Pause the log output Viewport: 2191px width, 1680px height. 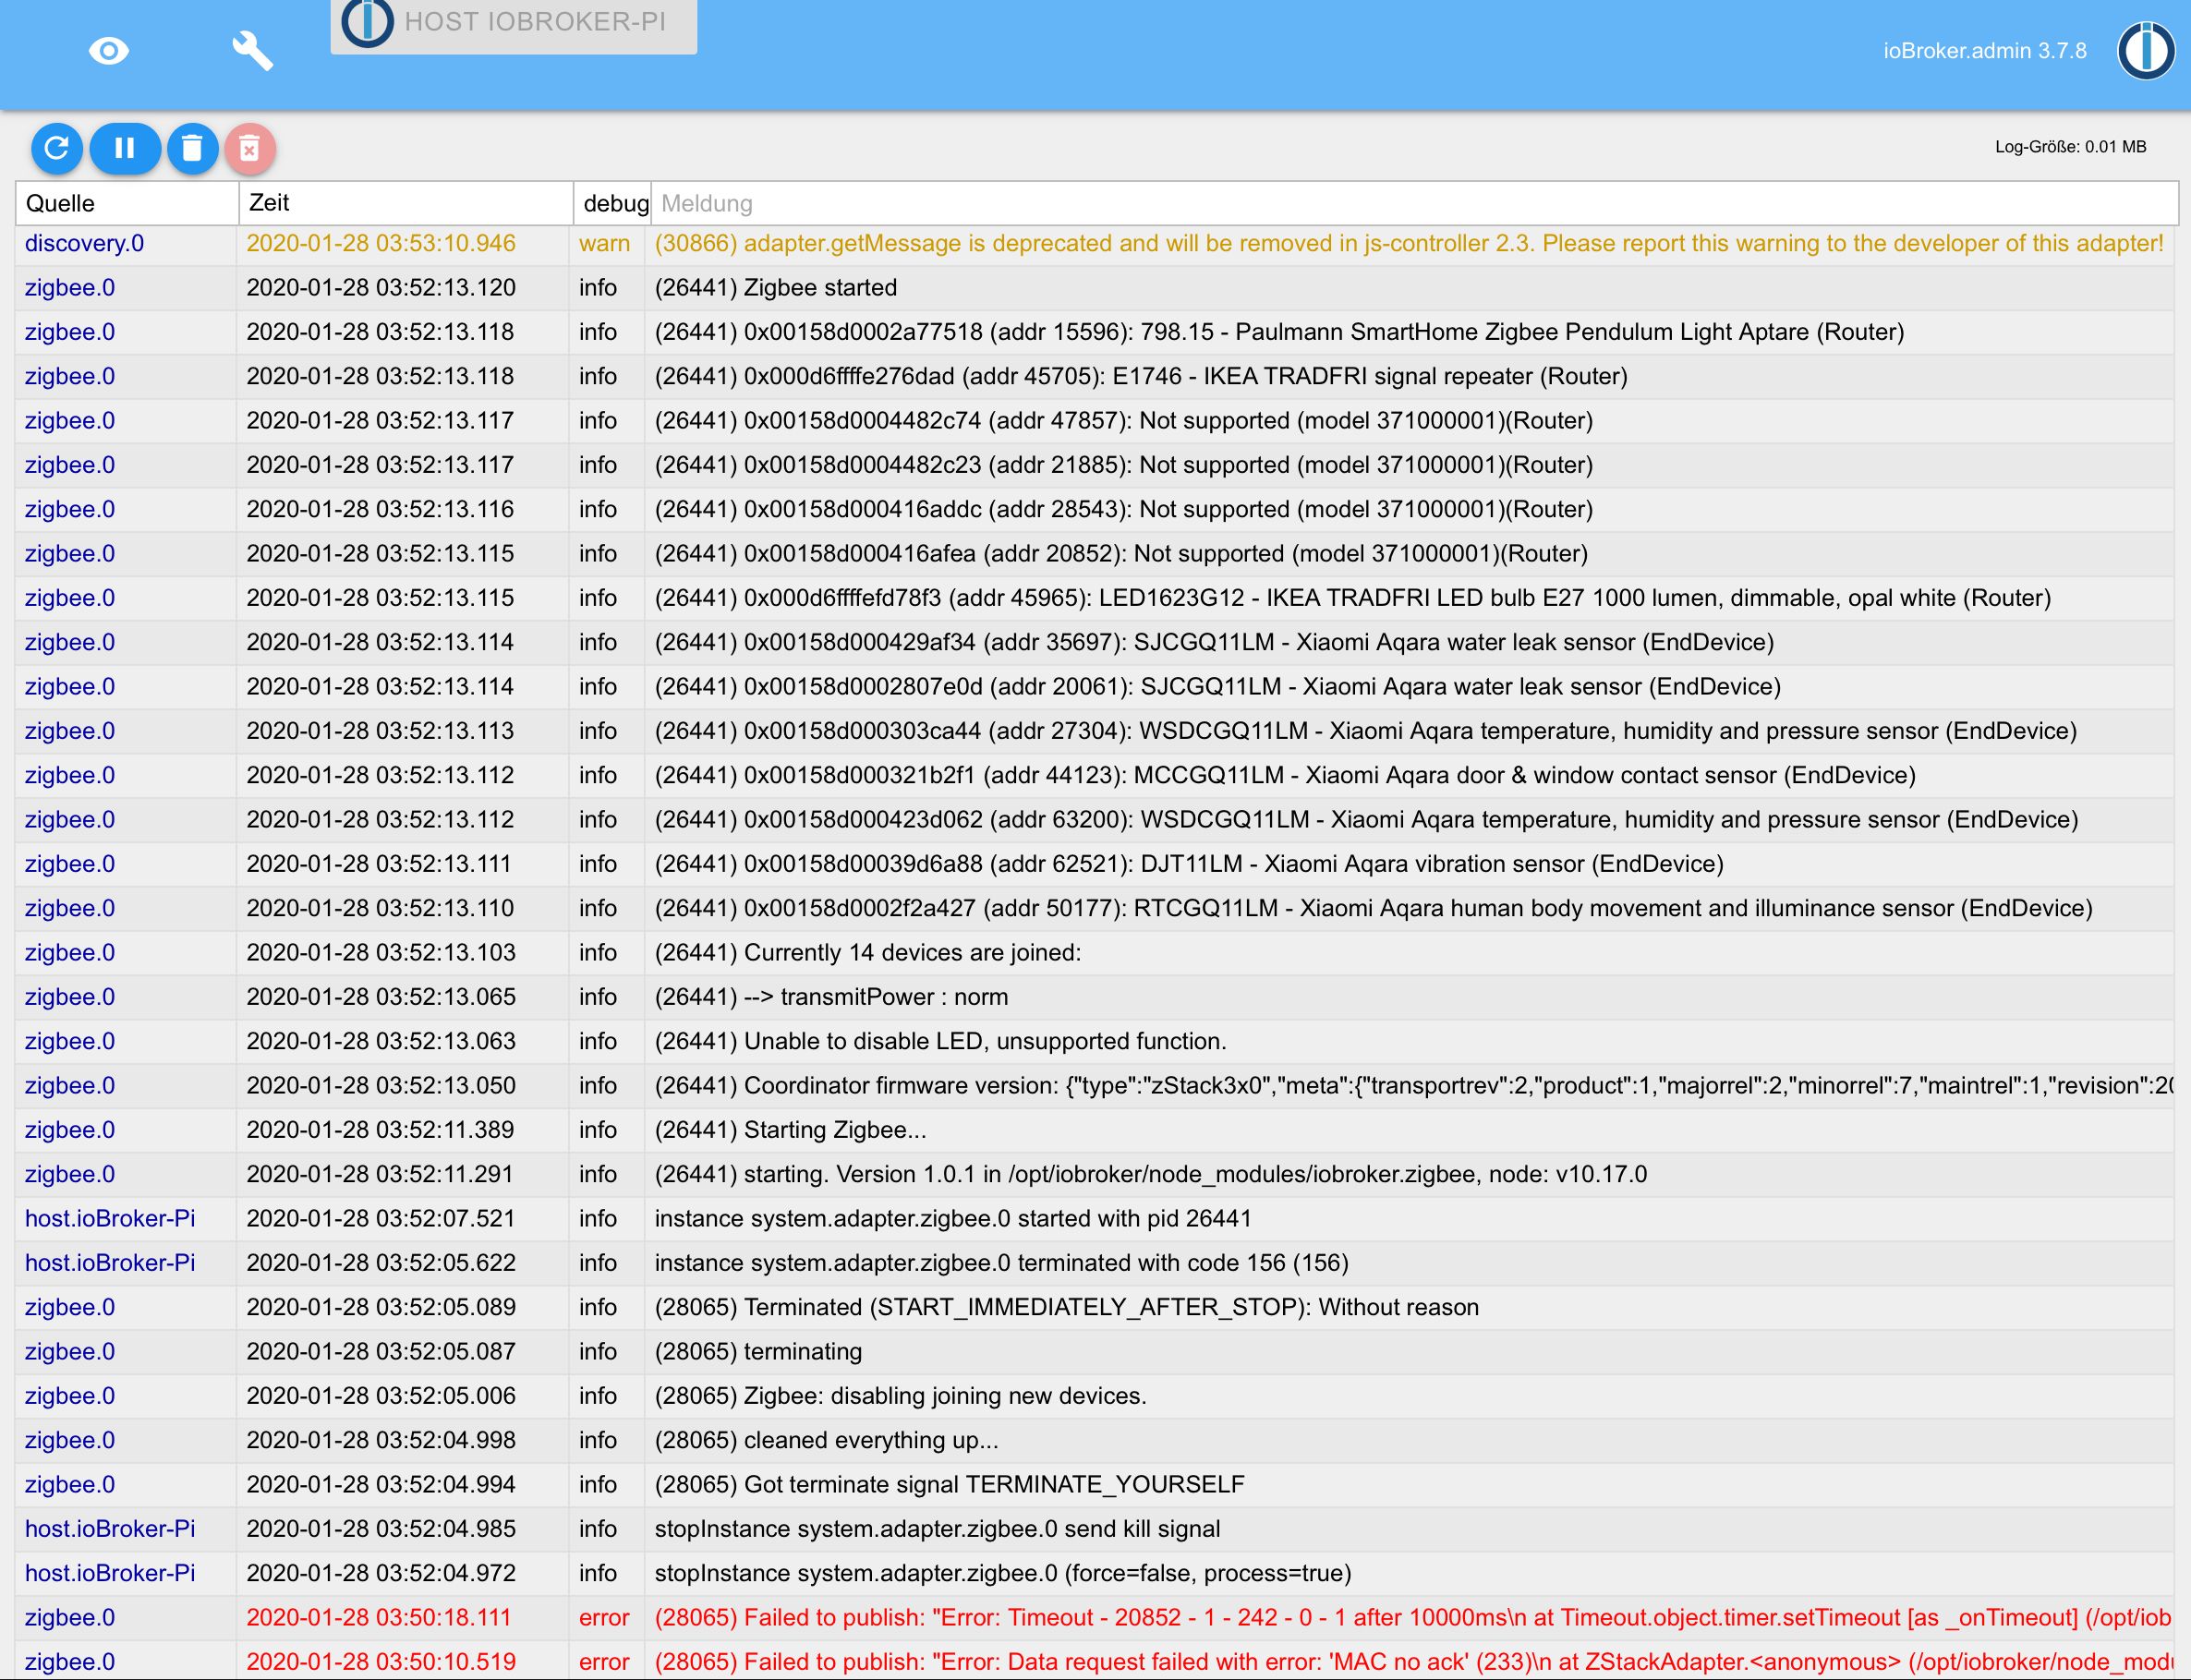click(125, 148)
